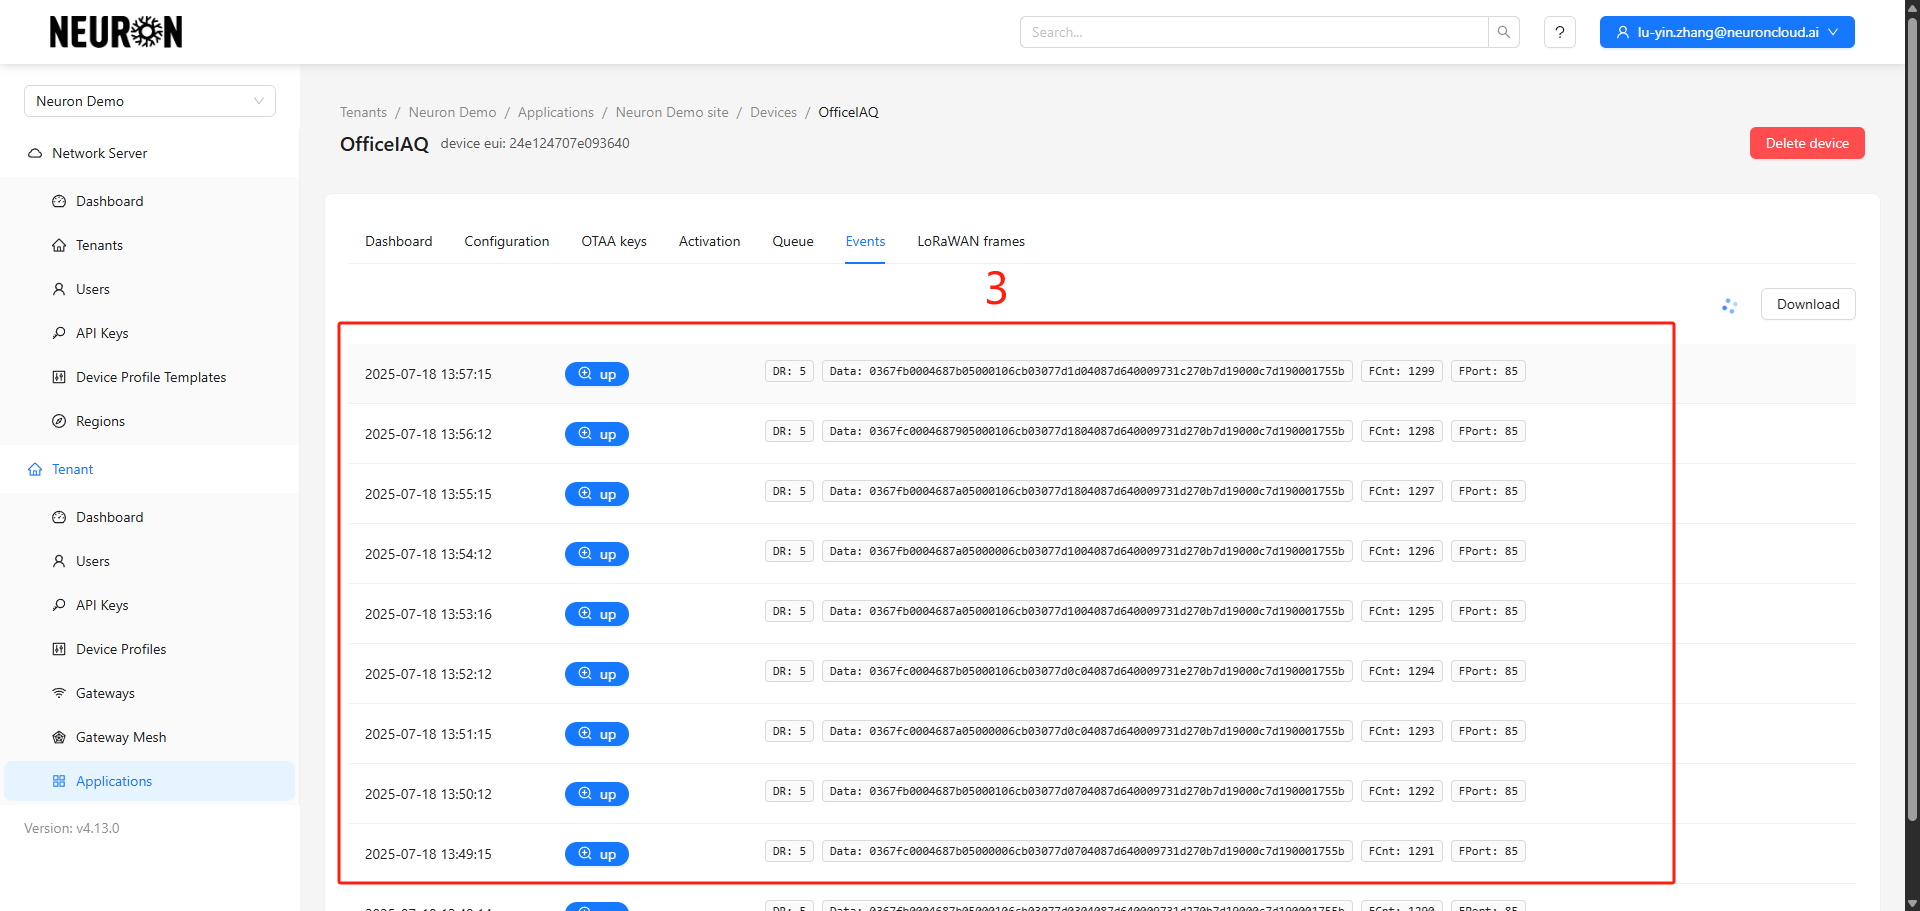The height and width of the screenshot is (911, 1920).
Task: Click the Device Profiles icon
Action: pos(59,649)
